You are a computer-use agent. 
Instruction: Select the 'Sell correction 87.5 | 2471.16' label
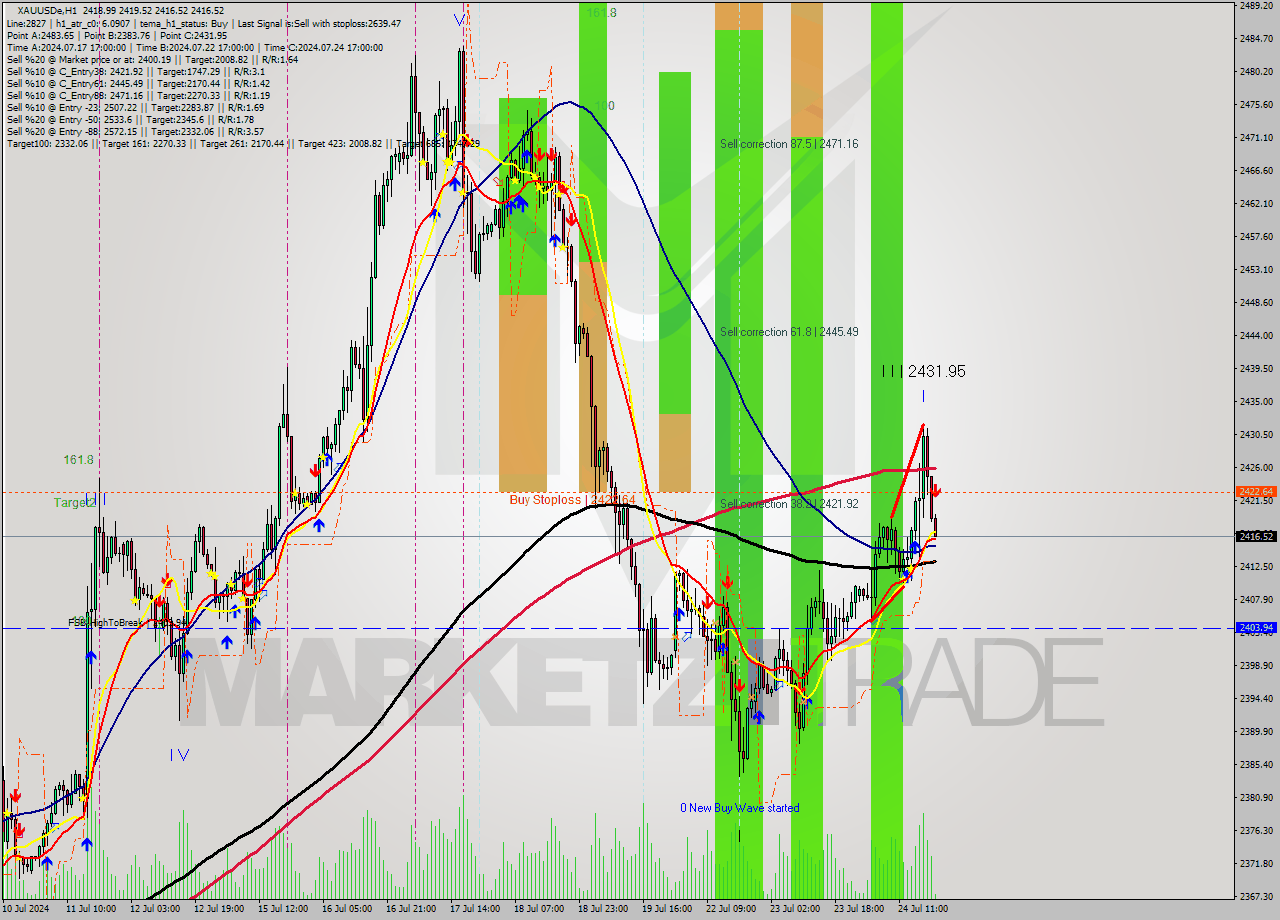coord(789,144)
